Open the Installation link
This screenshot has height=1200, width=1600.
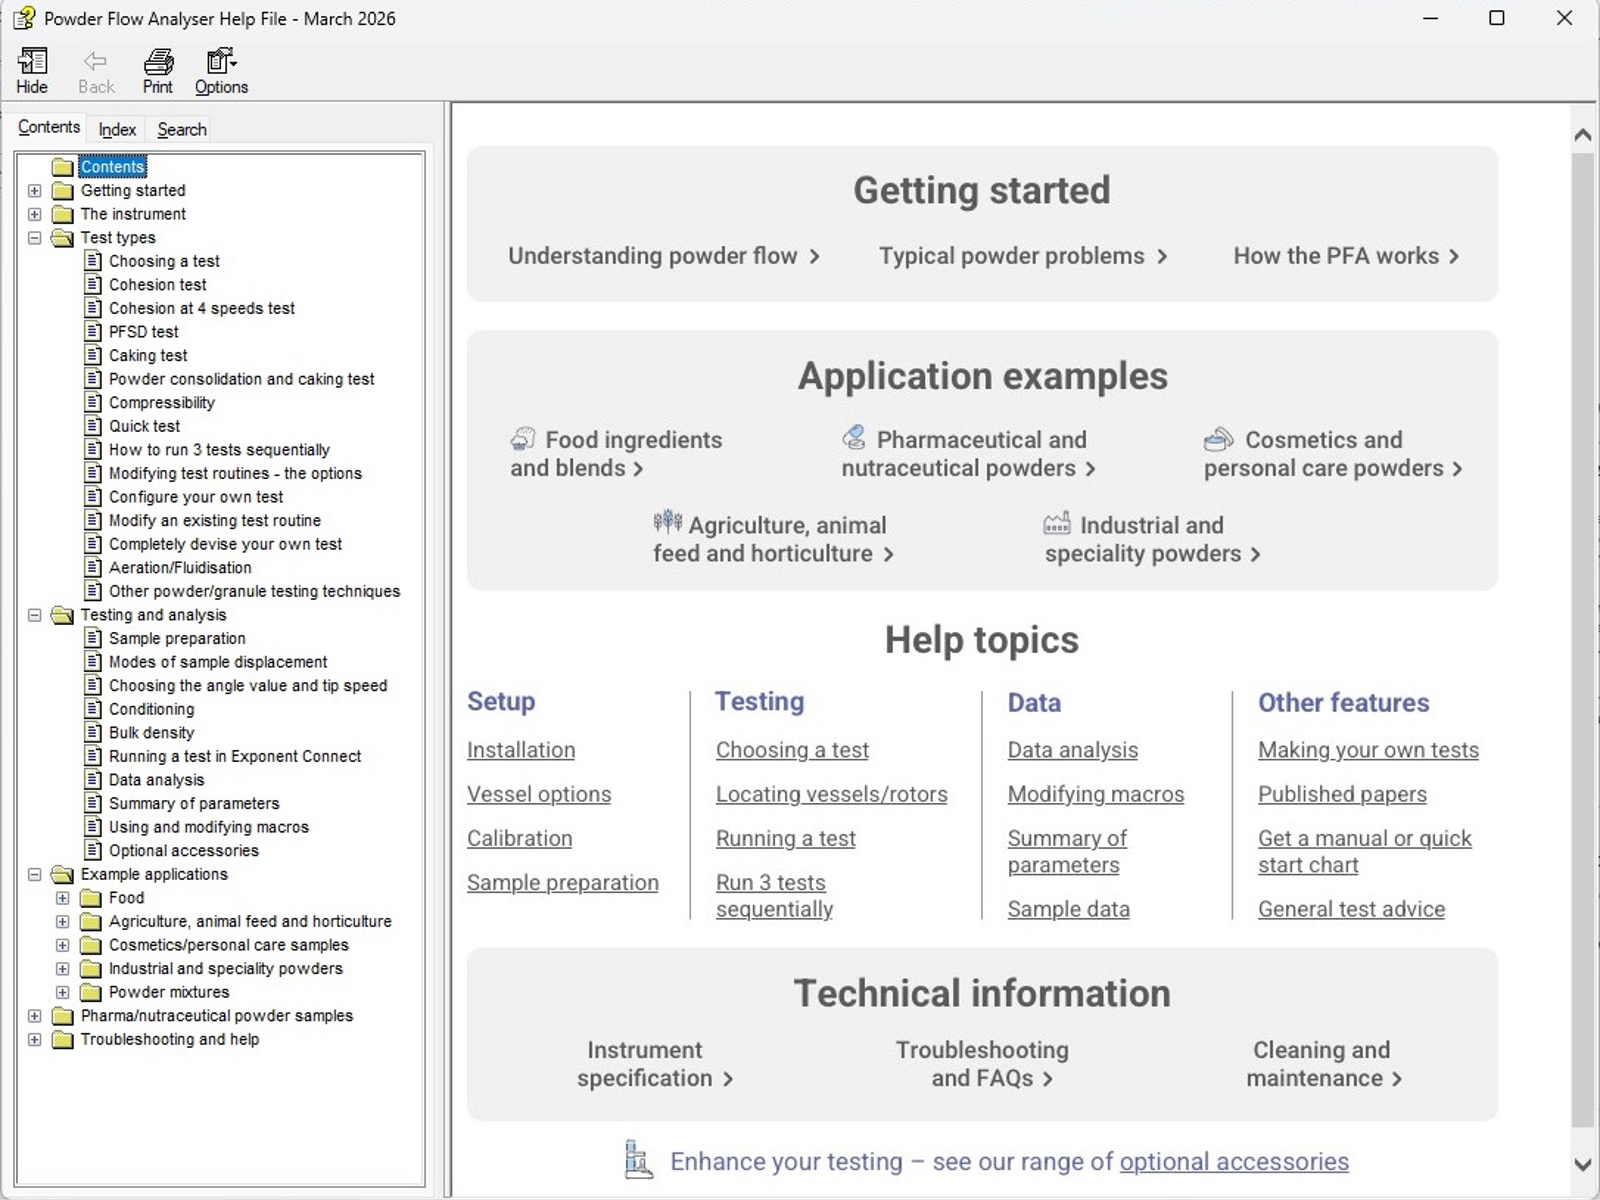(521, 750)
